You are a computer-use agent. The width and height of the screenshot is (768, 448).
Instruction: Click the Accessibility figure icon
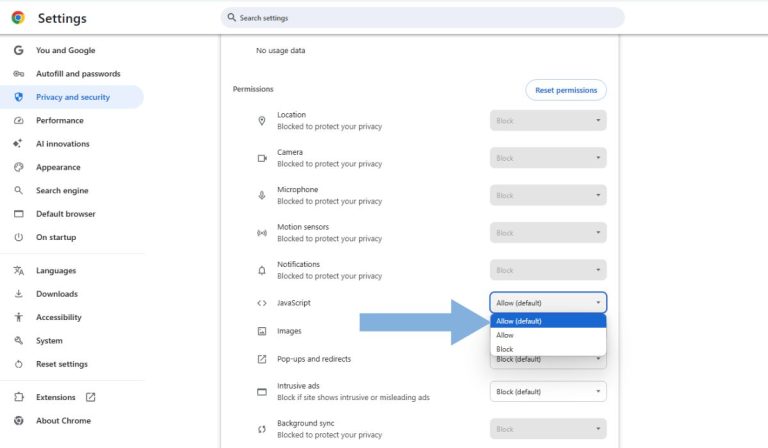click(18, 317)
